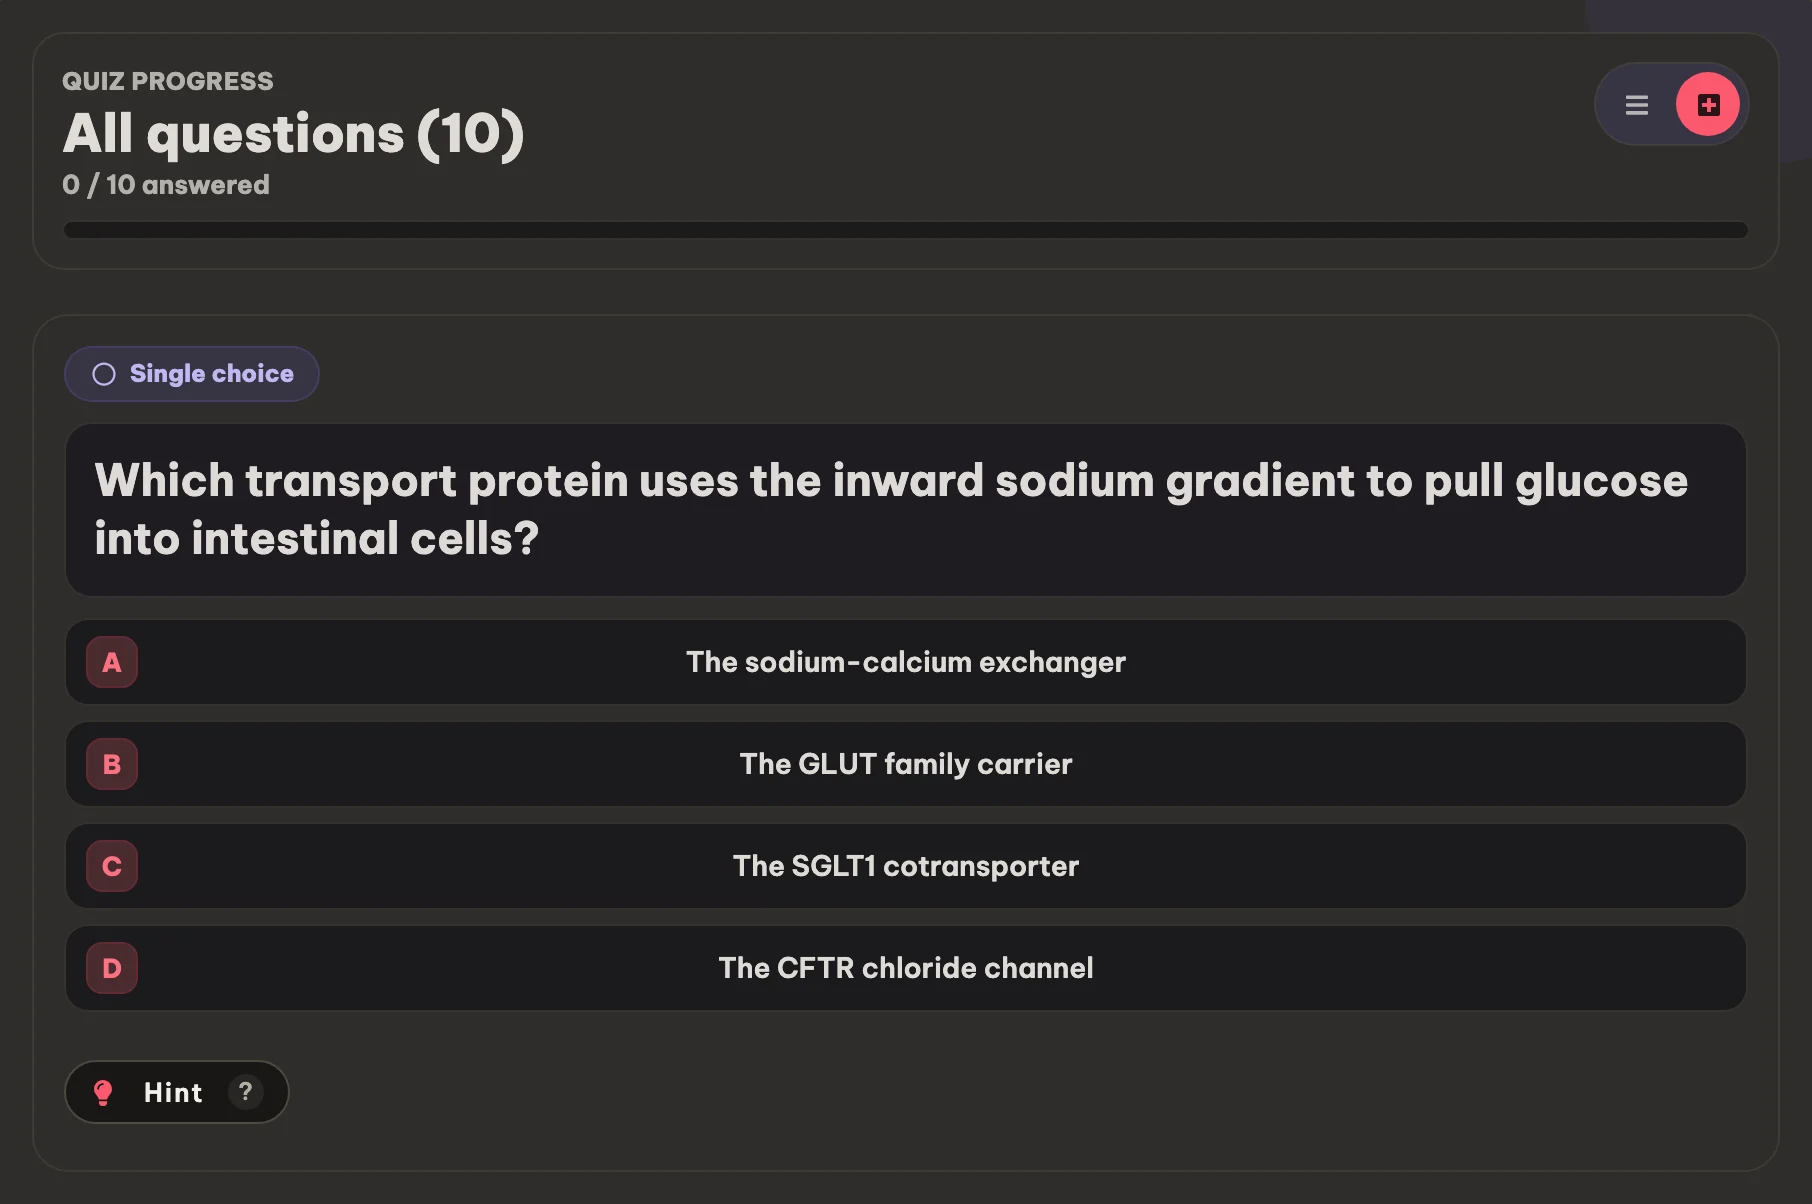Viewport: 1812px width, 1204px height.
Task: Click the B letter badge
Action: [112, 764]
